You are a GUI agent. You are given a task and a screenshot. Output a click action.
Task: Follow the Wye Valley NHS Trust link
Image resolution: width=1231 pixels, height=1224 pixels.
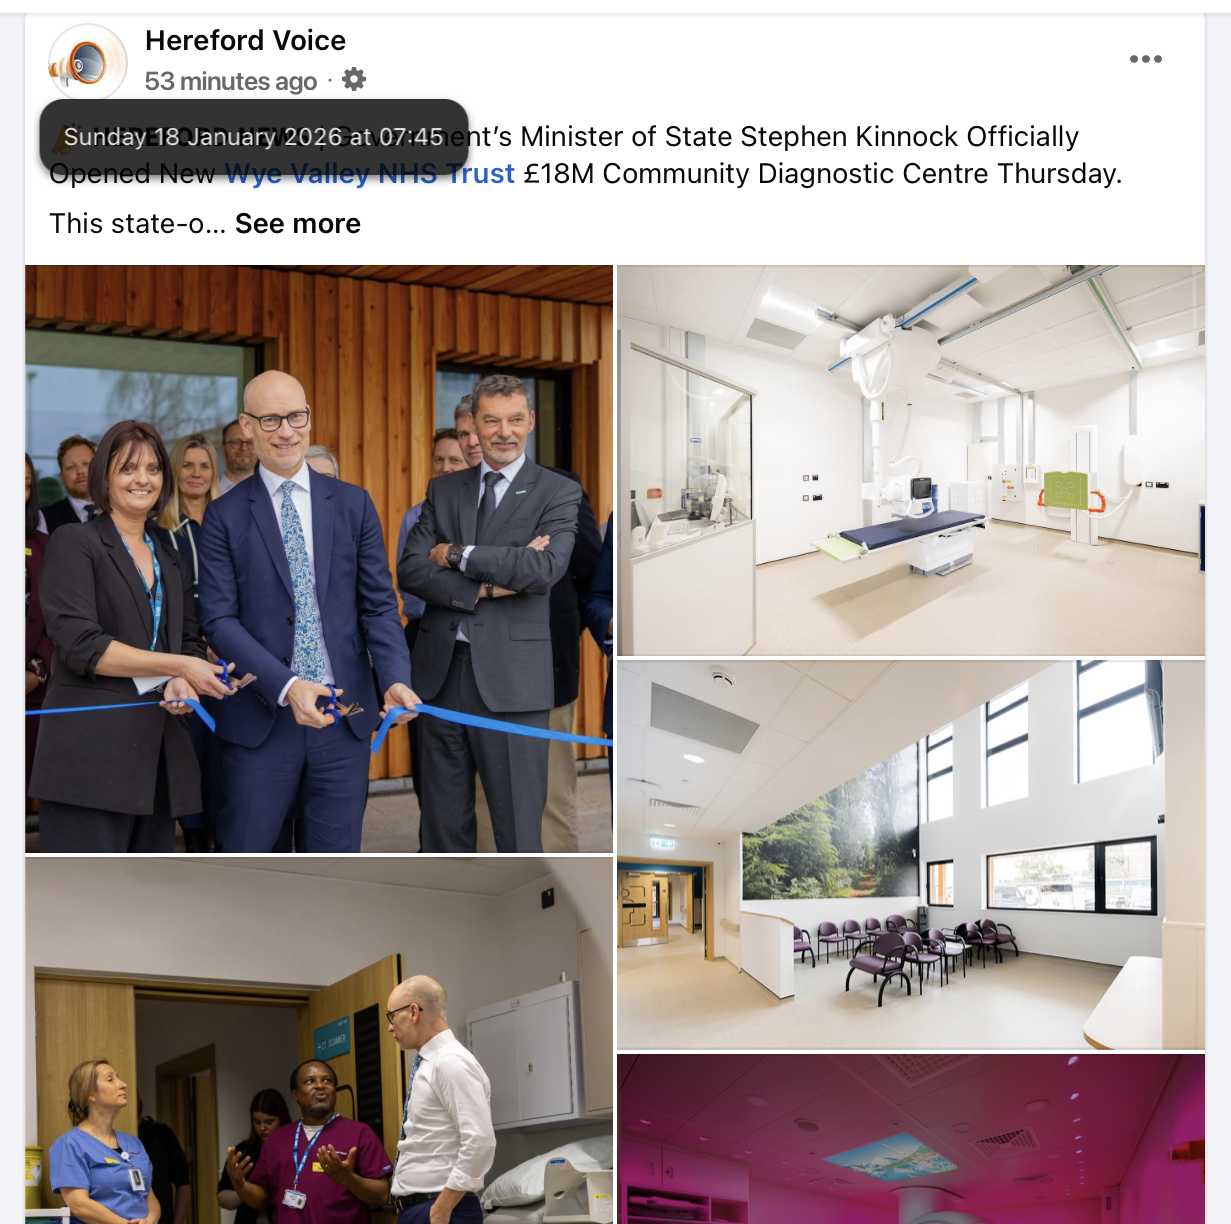click(369, 174)
